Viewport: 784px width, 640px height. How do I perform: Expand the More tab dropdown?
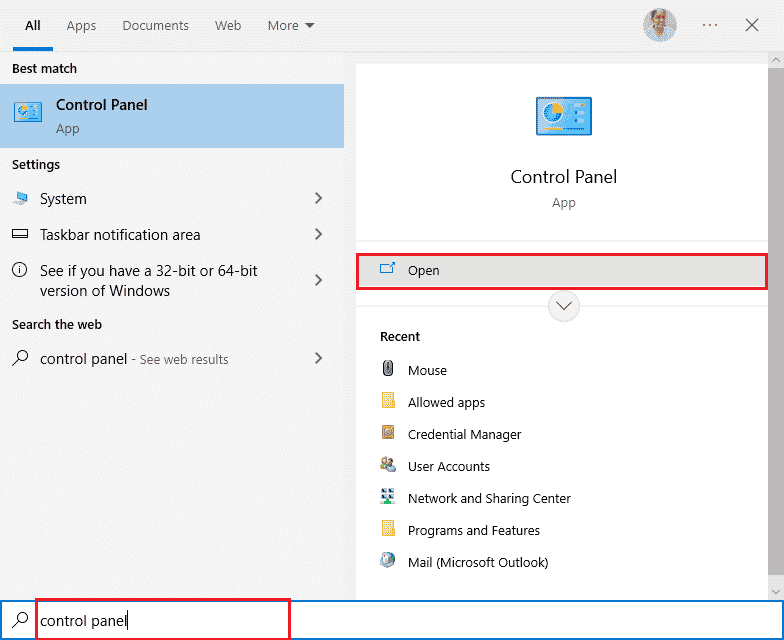click(290, 25)
